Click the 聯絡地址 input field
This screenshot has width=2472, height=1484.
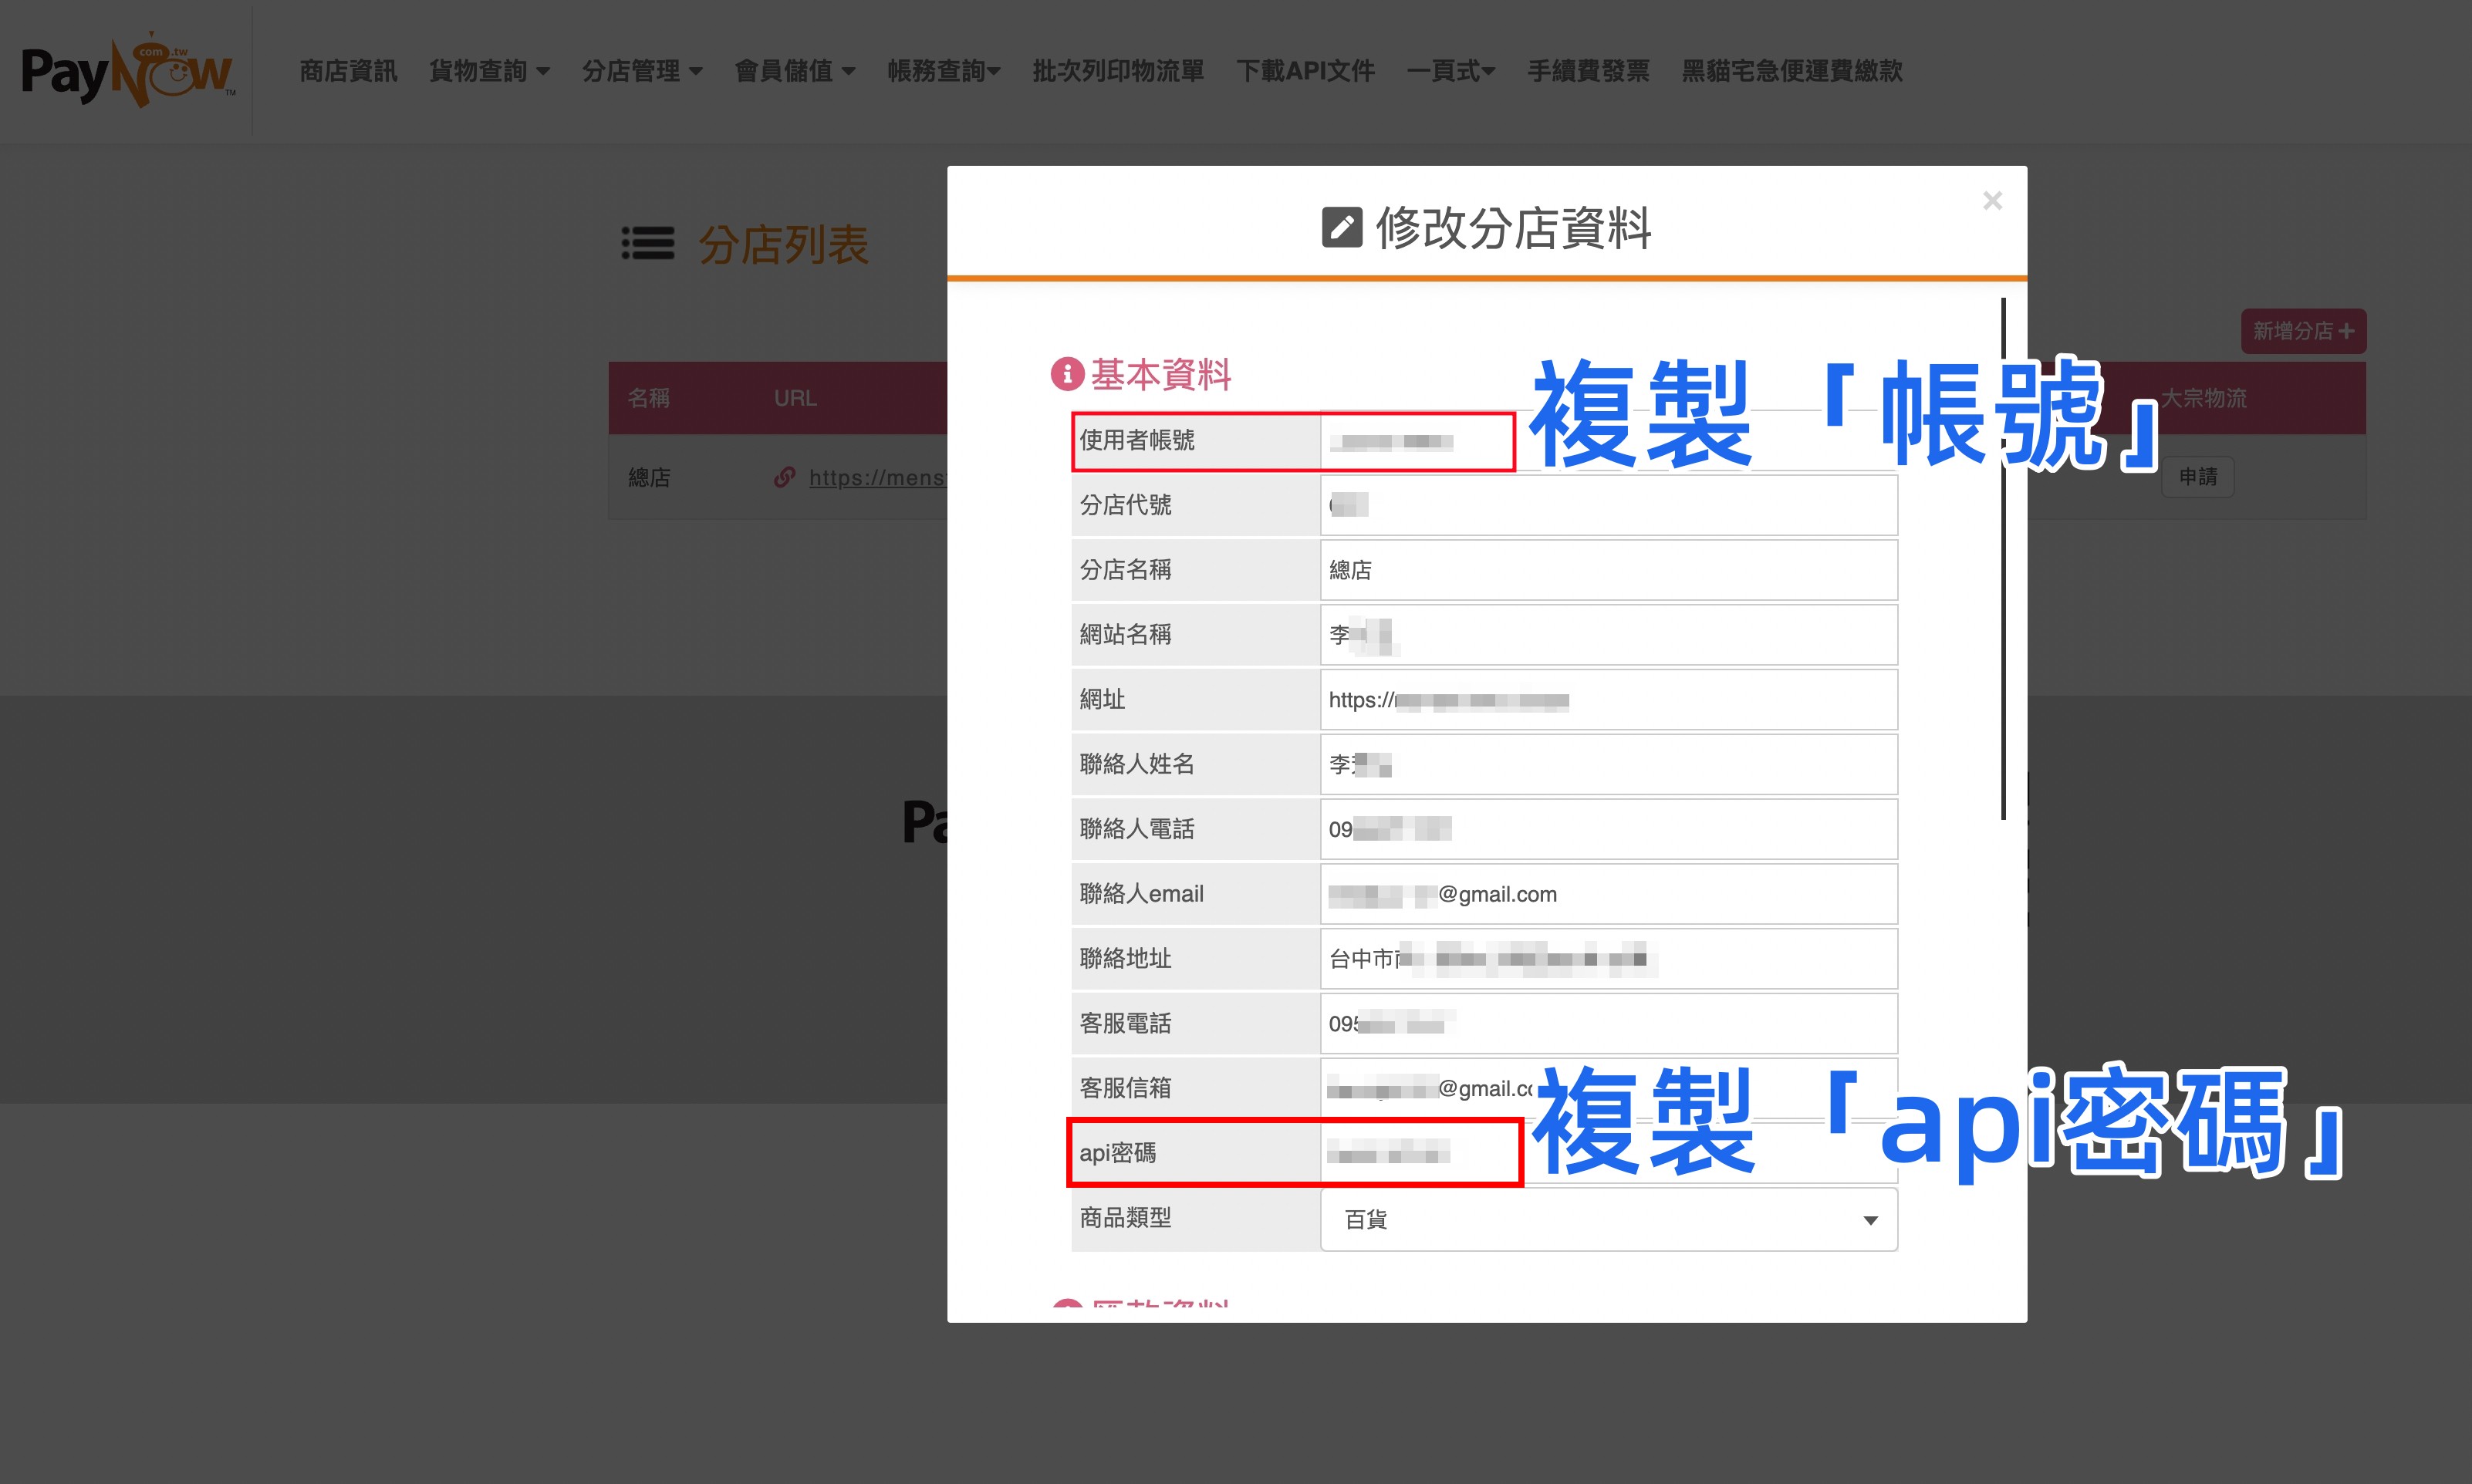coord(1609,959)
